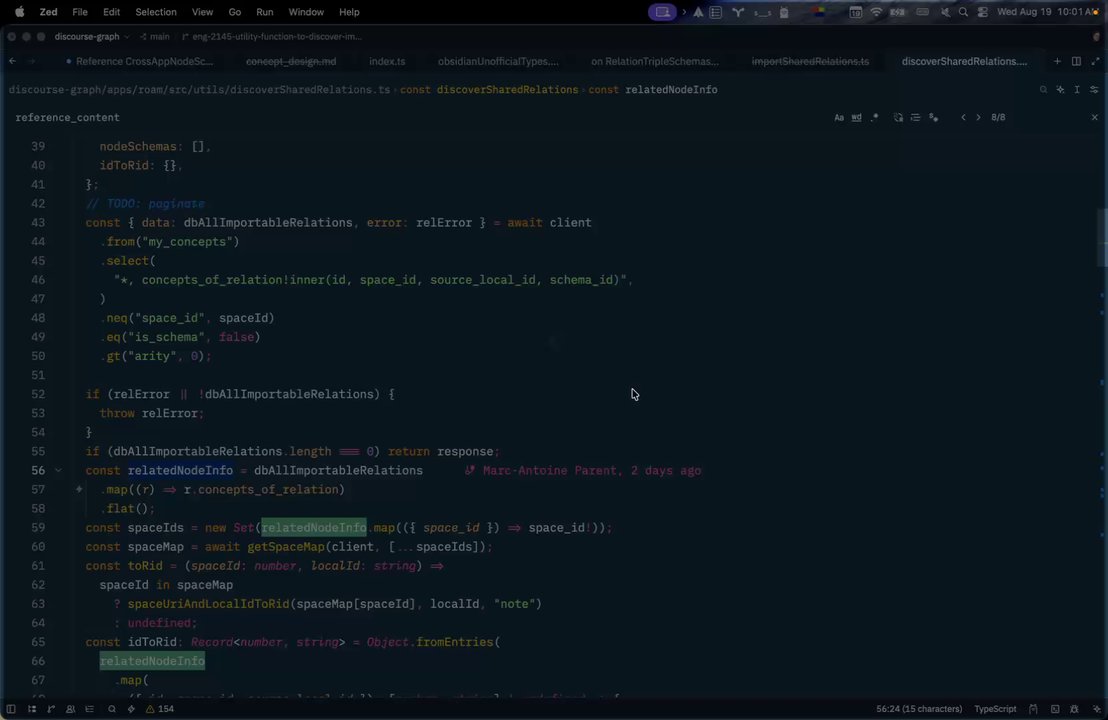The width and height of the screenshot is (1108, 720).
Task: Zoom the editor pane with expand icon
Action: coord(1095,61)
